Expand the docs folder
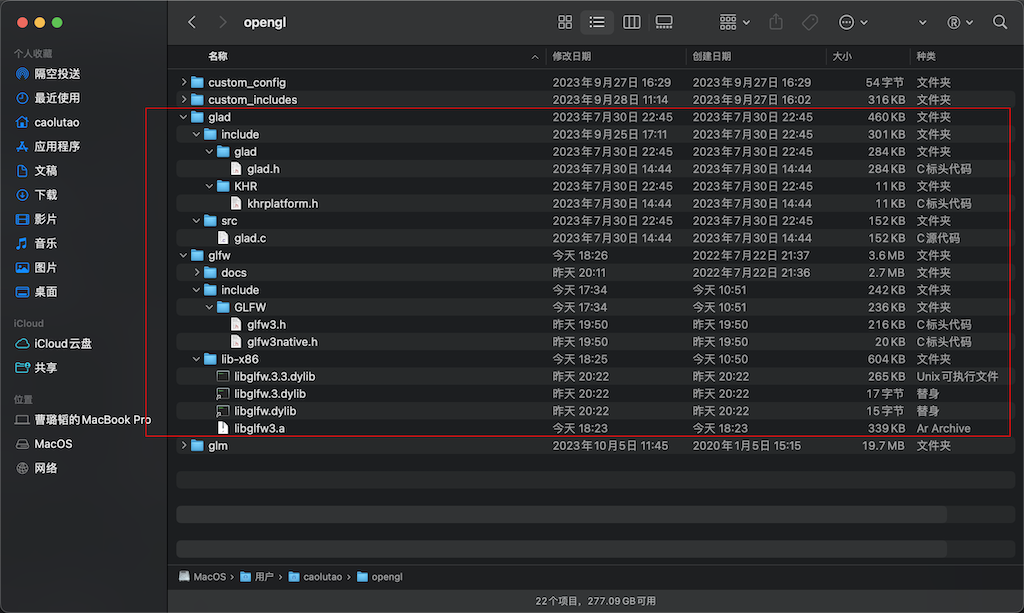The image size is (1024, 613). pyautogui.click(x=197, y=272)
